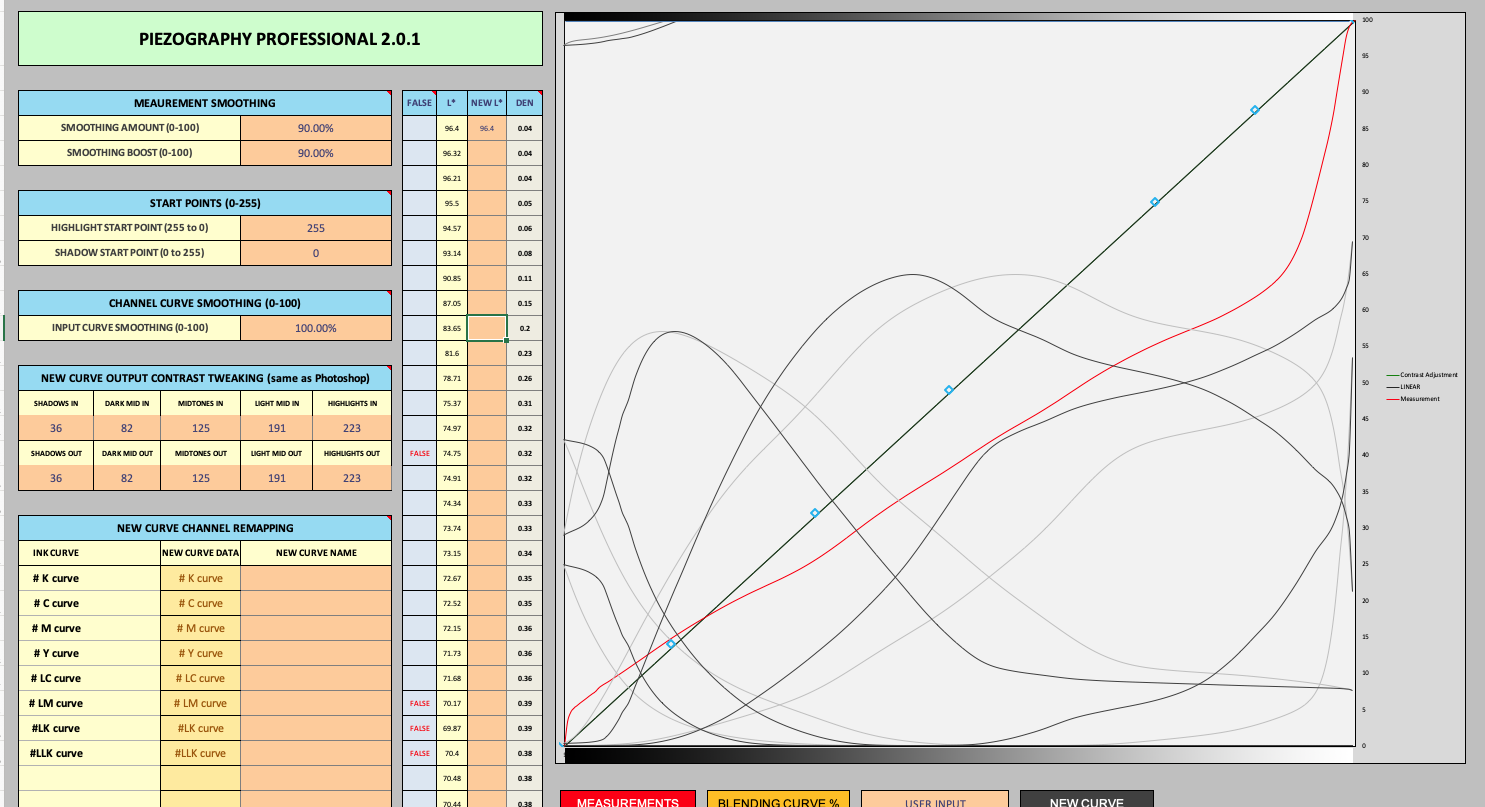
Task: Click the L* value 83.65
Action: coord(451,328)
